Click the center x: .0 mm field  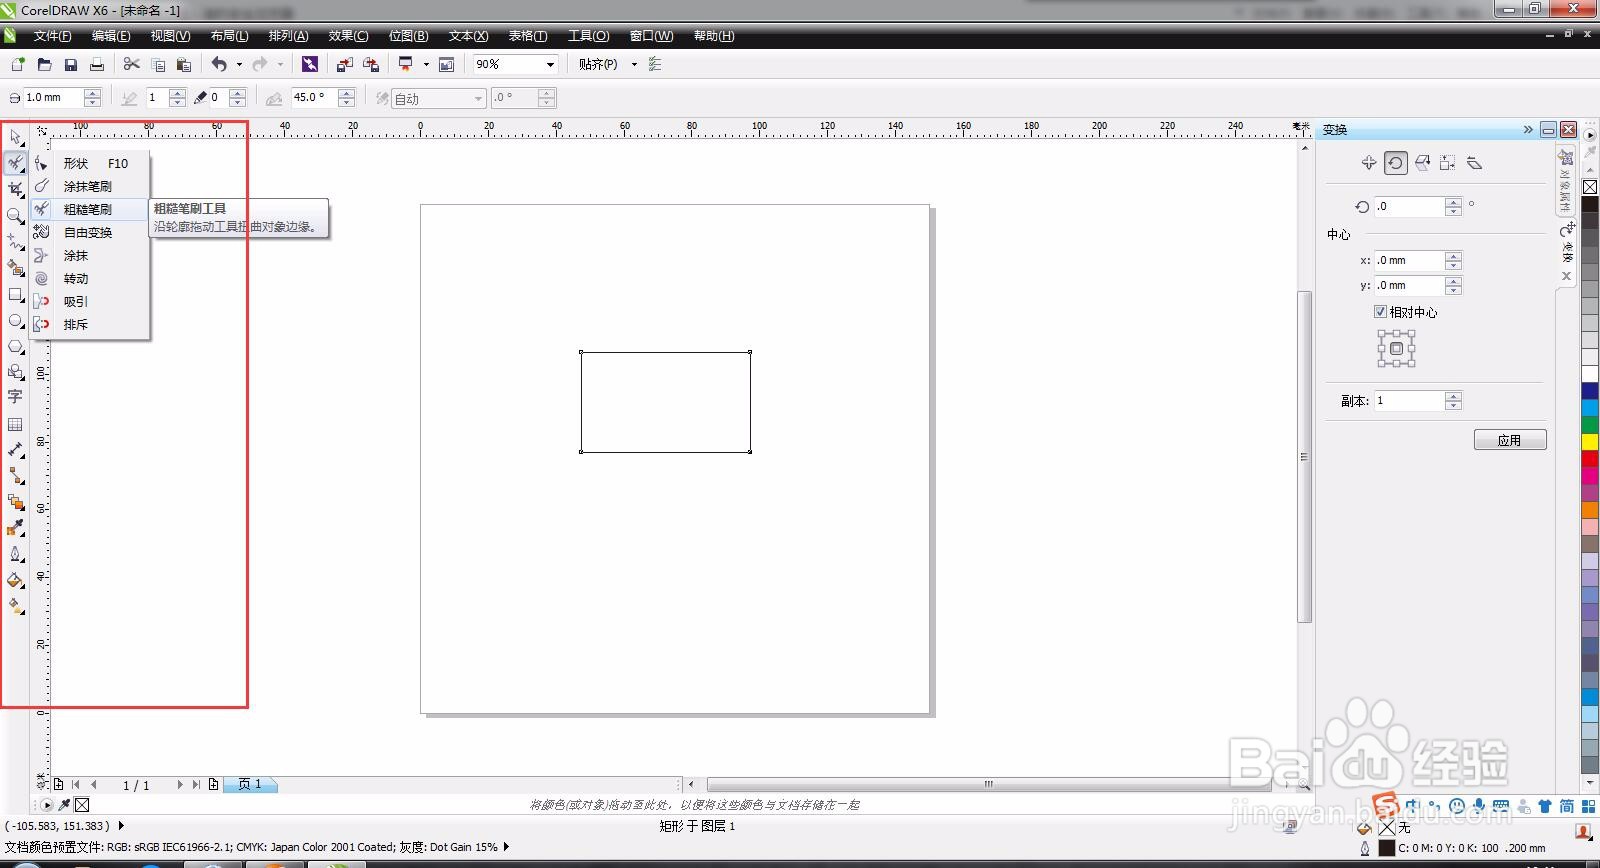click(x=1410, y=260)
